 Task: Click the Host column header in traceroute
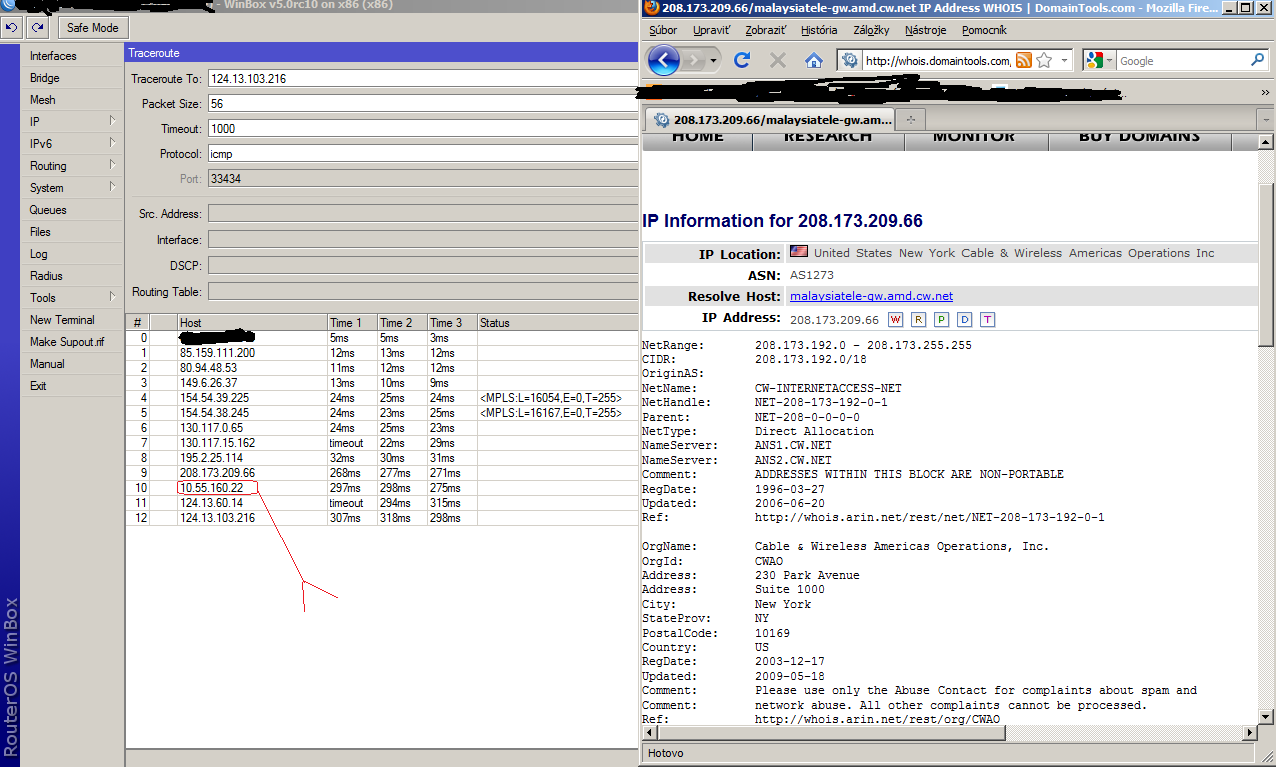point(252,323)
